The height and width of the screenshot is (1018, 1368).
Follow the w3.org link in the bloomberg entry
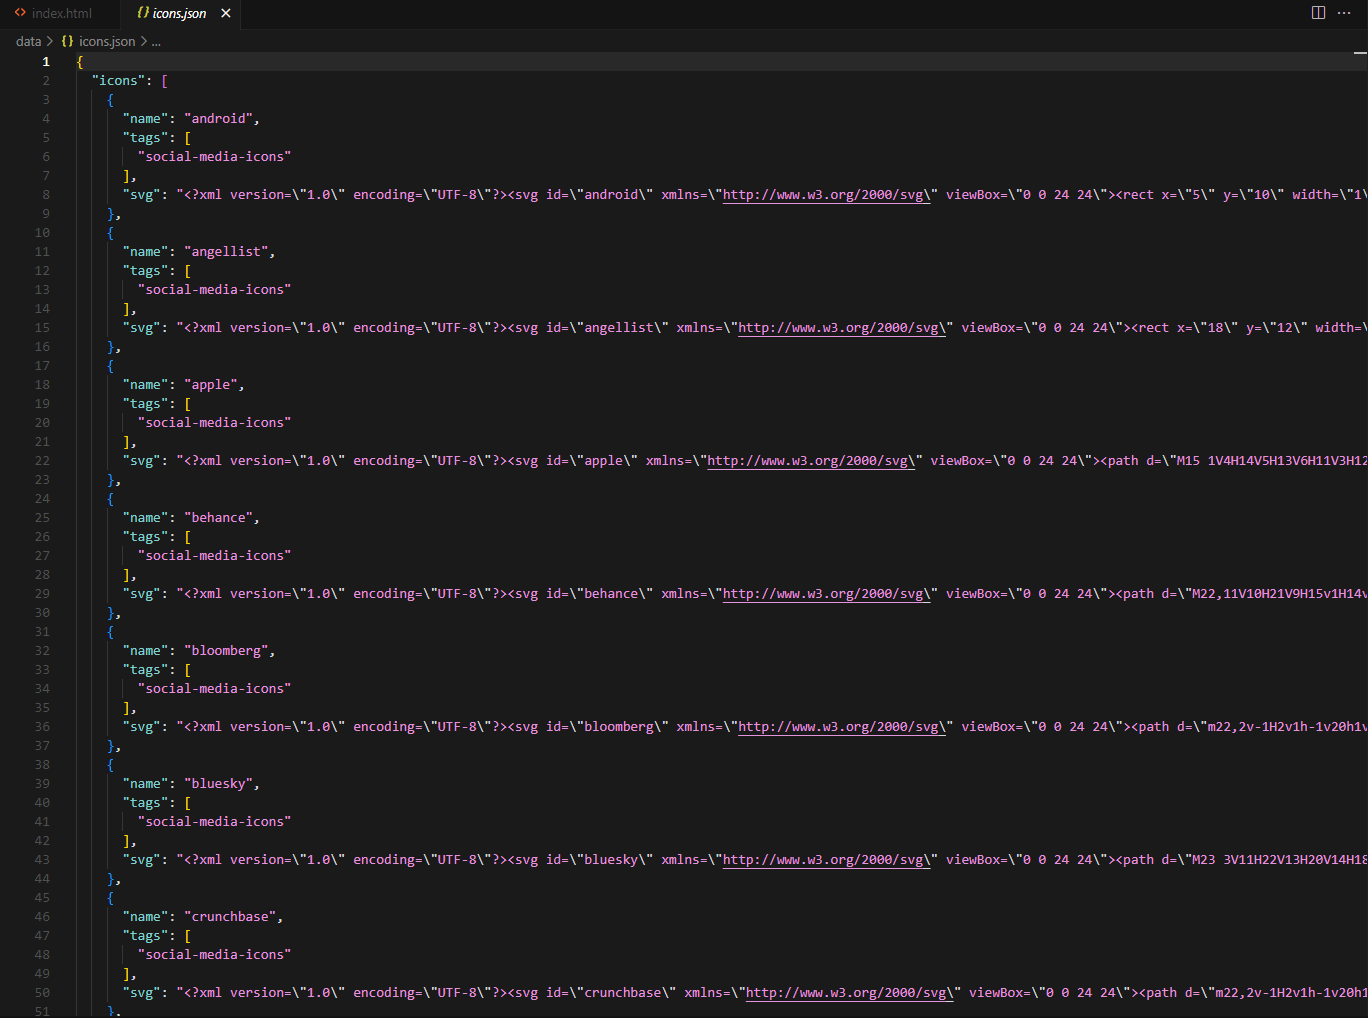click(x=840, y=726)
